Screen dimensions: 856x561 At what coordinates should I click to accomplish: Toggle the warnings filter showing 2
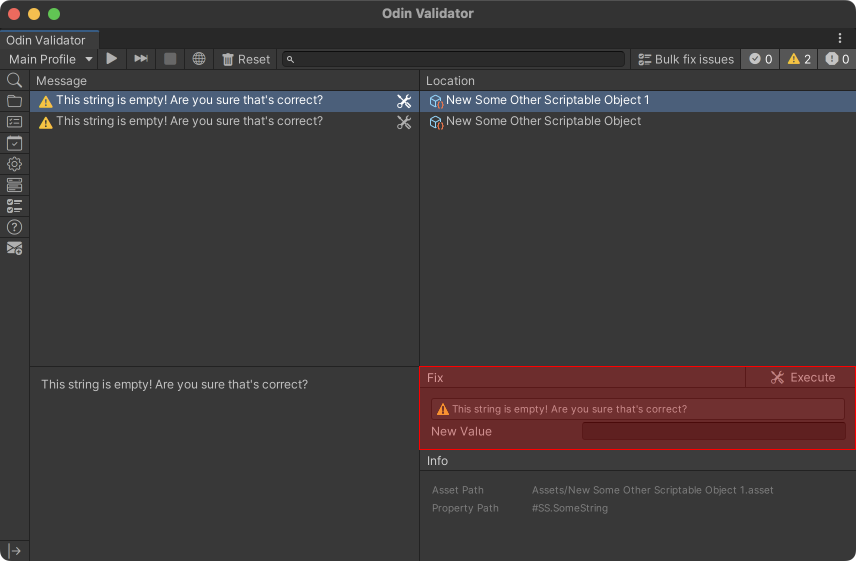coord(799,59)
